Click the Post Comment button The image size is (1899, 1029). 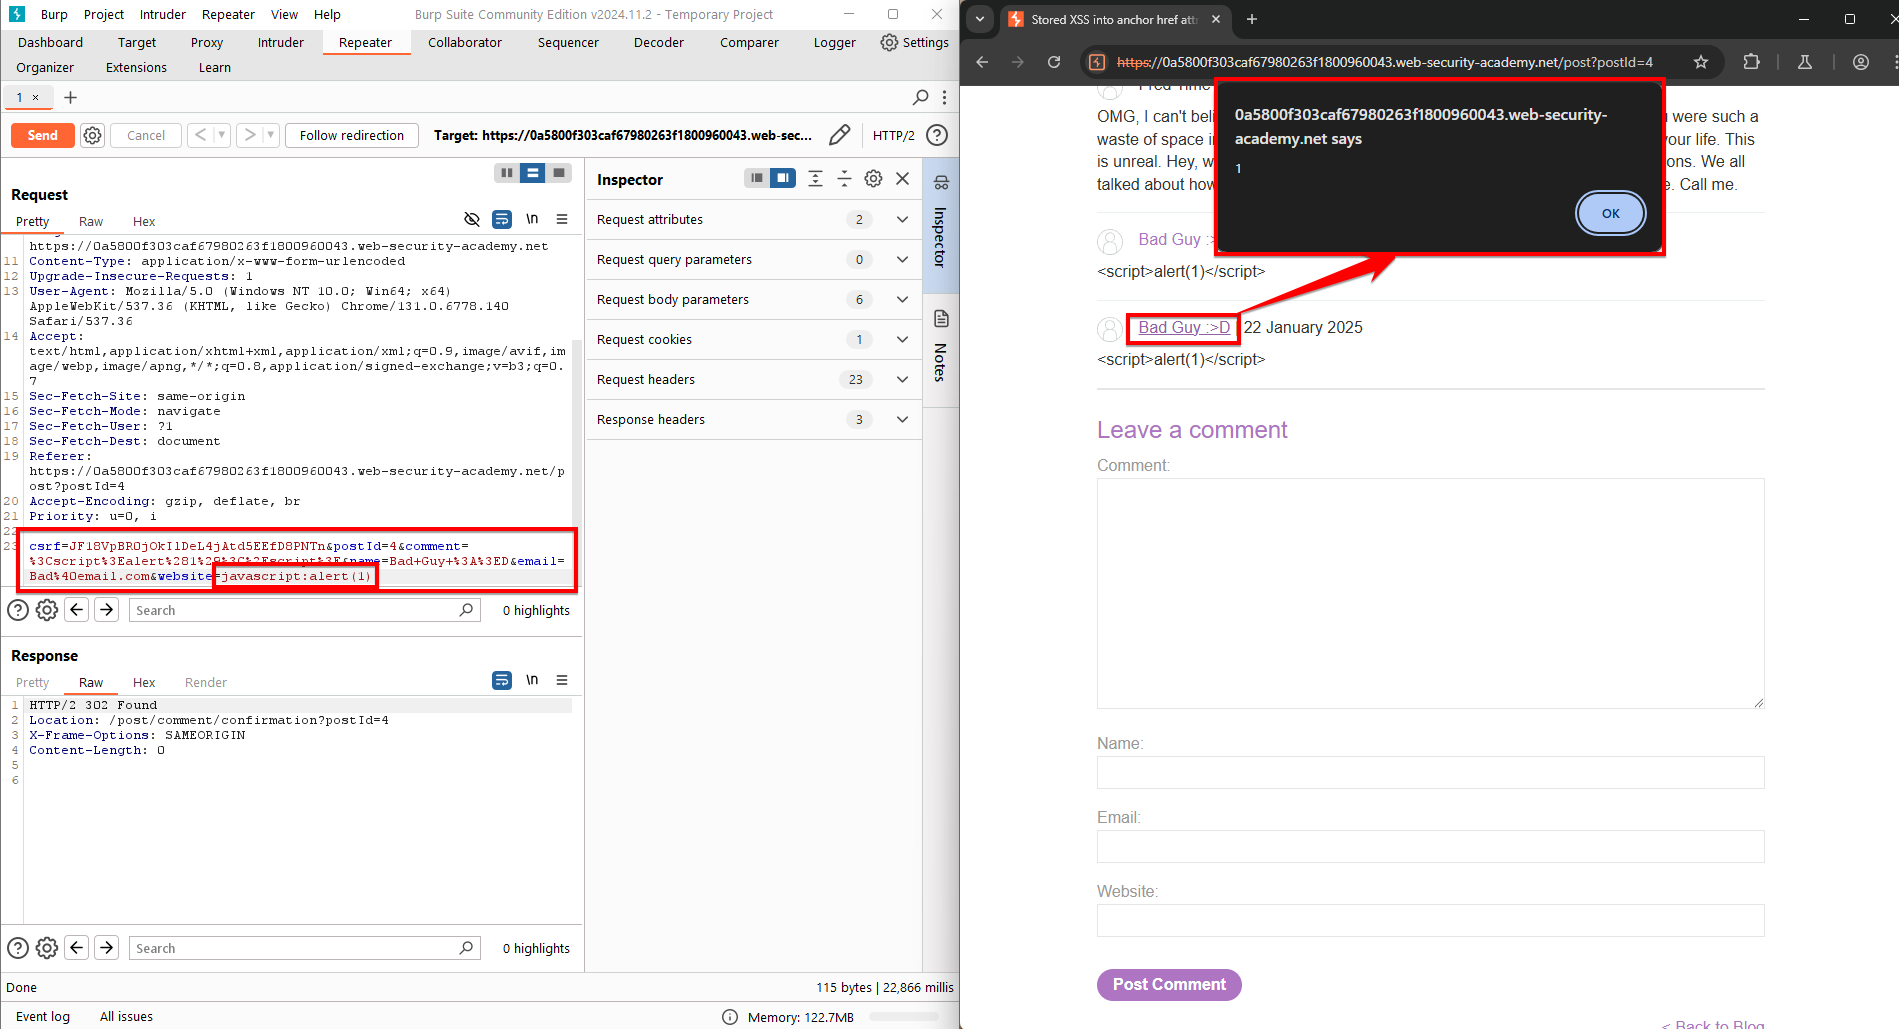click(x=1169, y=984)
